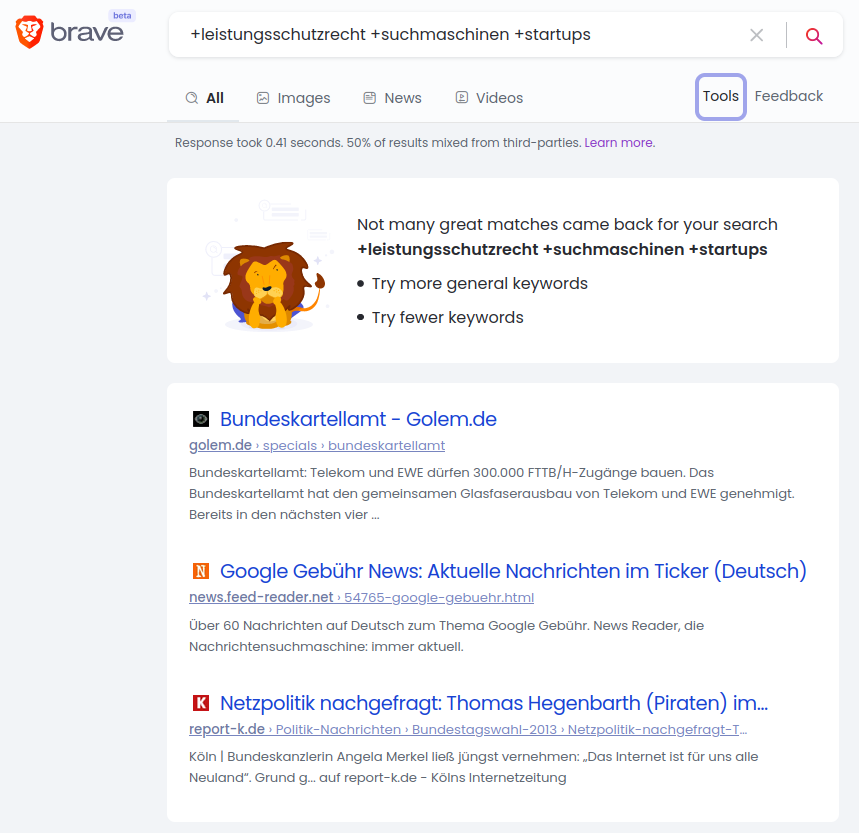
Task: Click the Feedback link
Action: pos(788,96)
